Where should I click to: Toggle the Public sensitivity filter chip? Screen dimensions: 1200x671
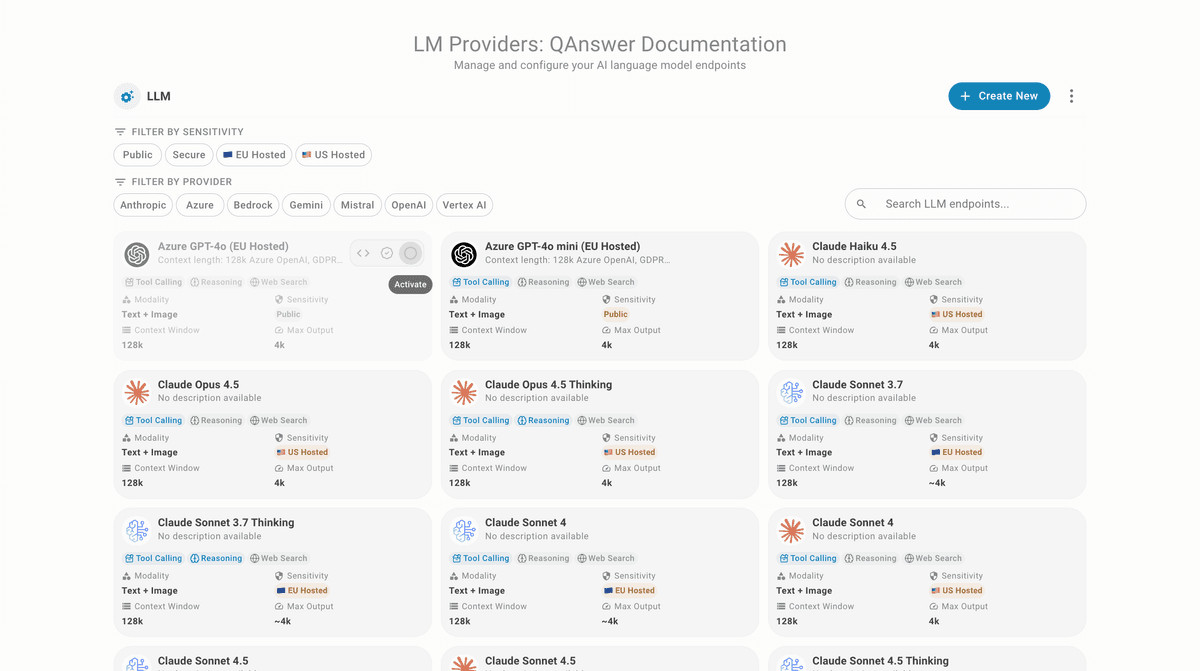[x=138, y=155]
